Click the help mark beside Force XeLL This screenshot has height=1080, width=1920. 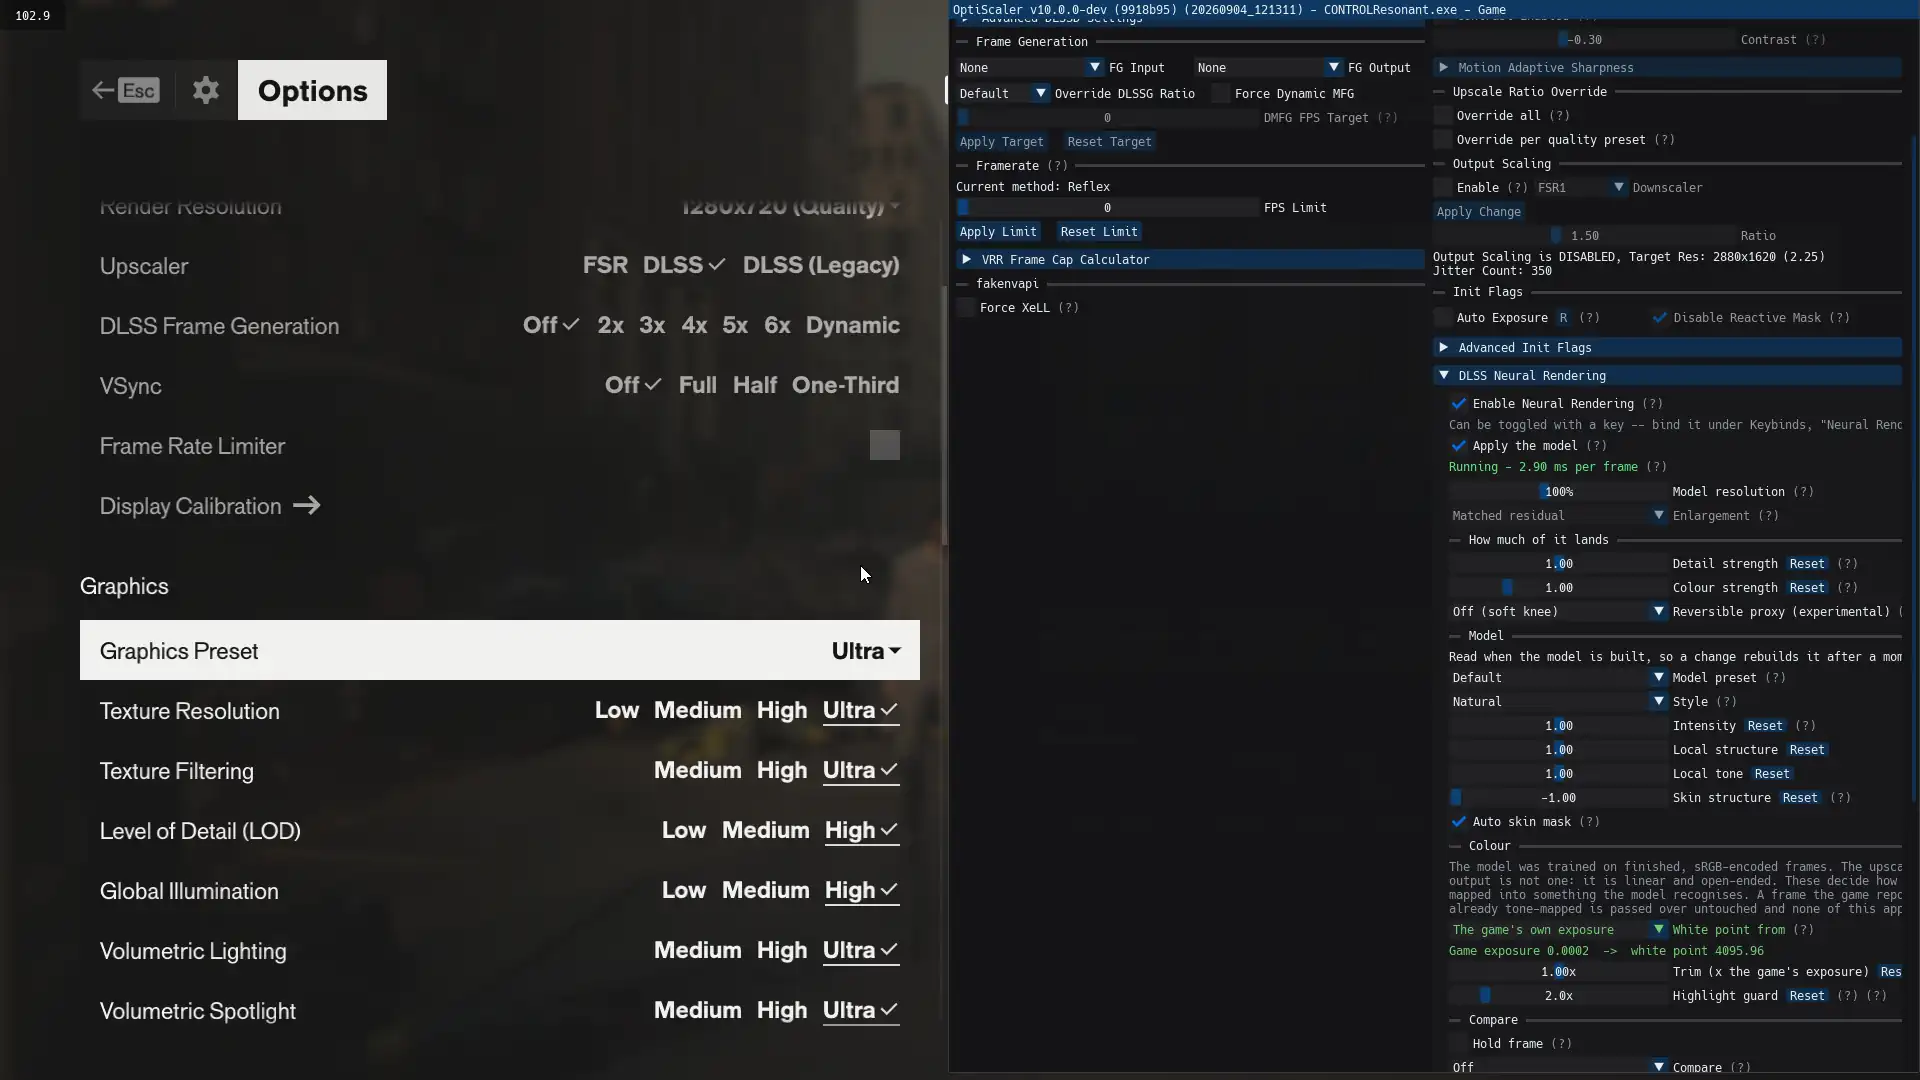pyautogui.click(x=1068, y=308)
